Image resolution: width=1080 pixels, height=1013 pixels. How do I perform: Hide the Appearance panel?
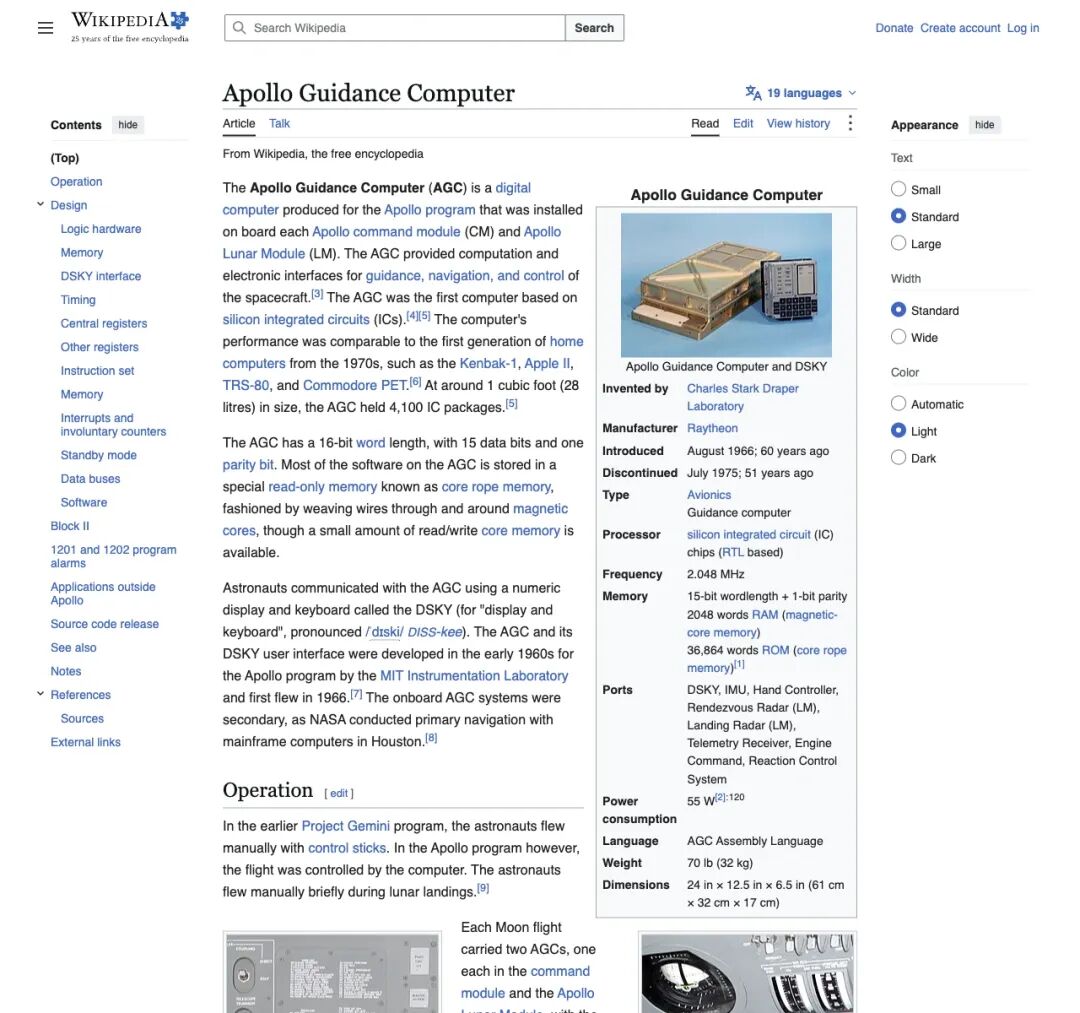984,125
